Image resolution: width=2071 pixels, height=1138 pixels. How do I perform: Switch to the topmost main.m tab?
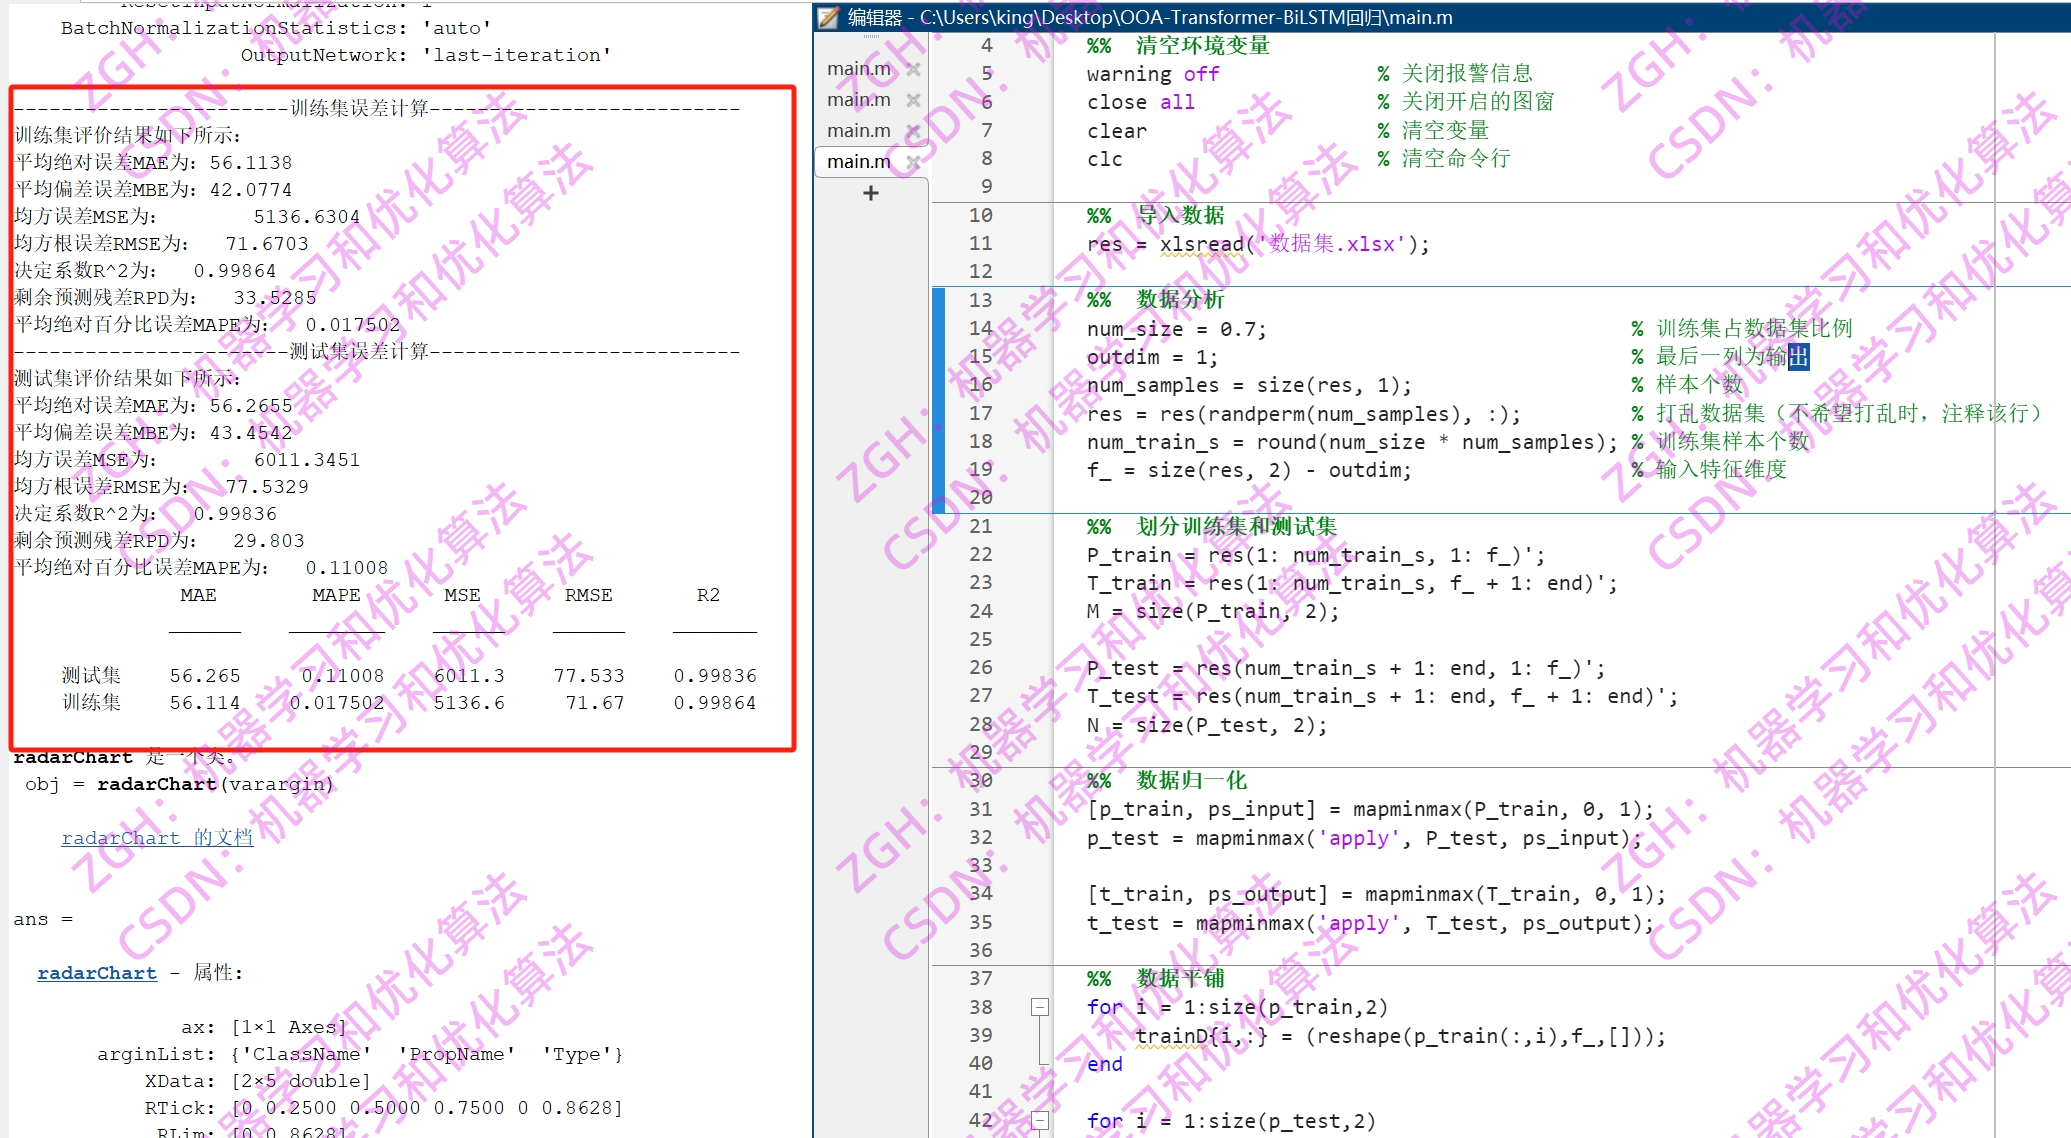pos(858,69)
